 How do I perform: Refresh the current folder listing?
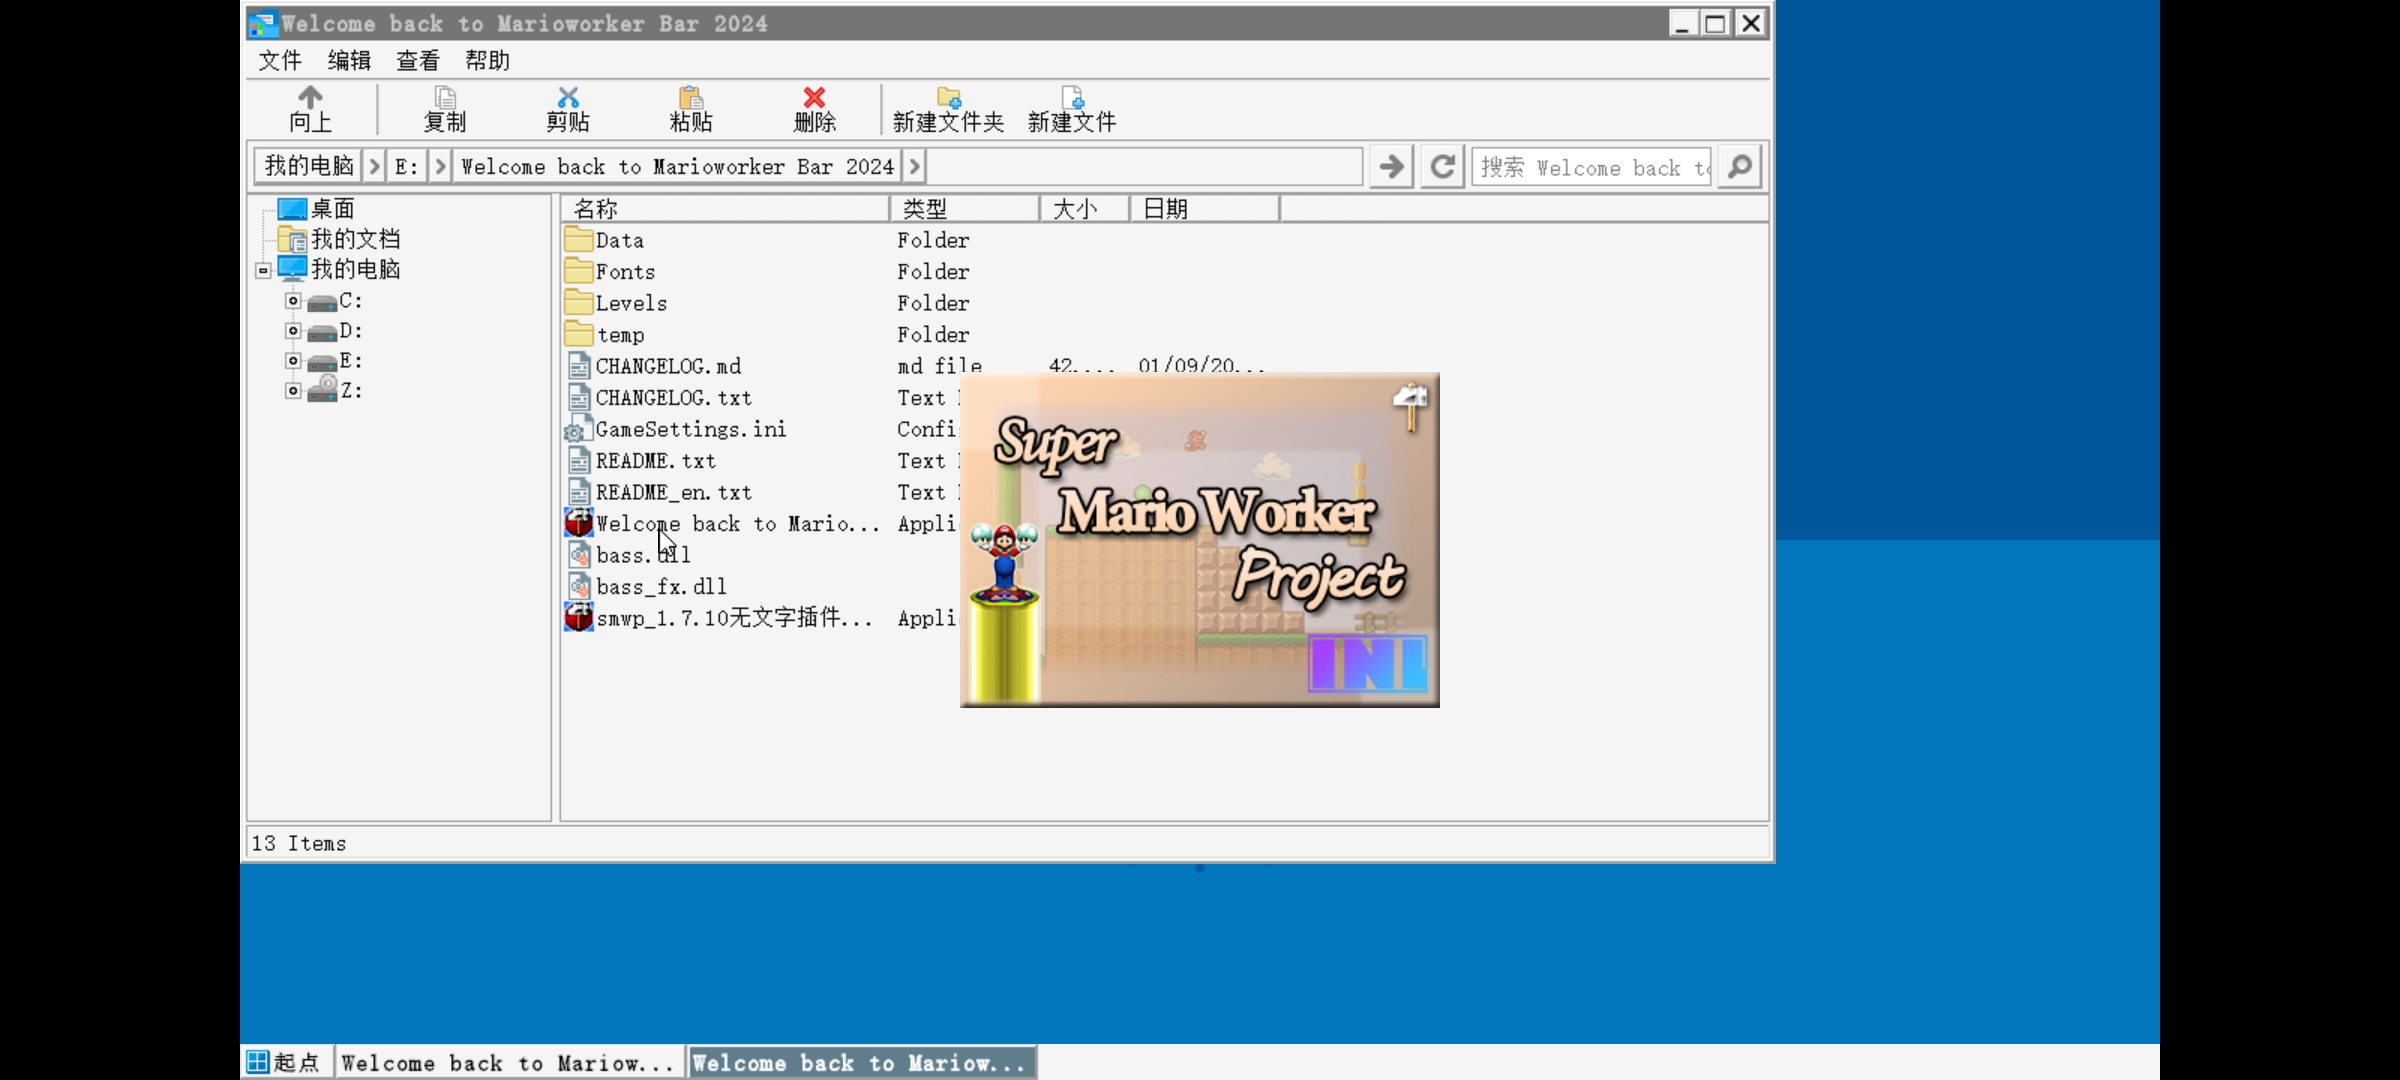pos(1442,166)
